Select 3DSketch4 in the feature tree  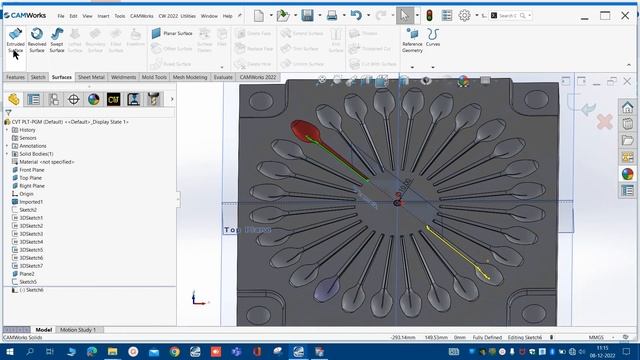31,242
